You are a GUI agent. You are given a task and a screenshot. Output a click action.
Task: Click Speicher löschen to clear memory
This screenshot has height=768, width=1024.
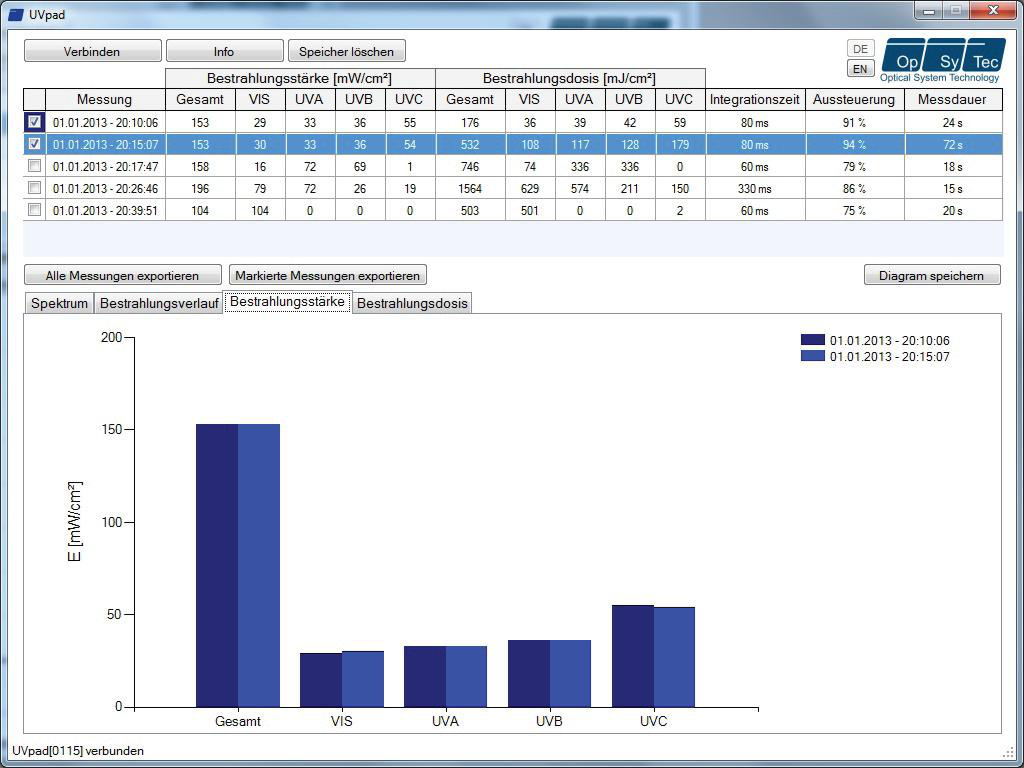click(347, 51)
